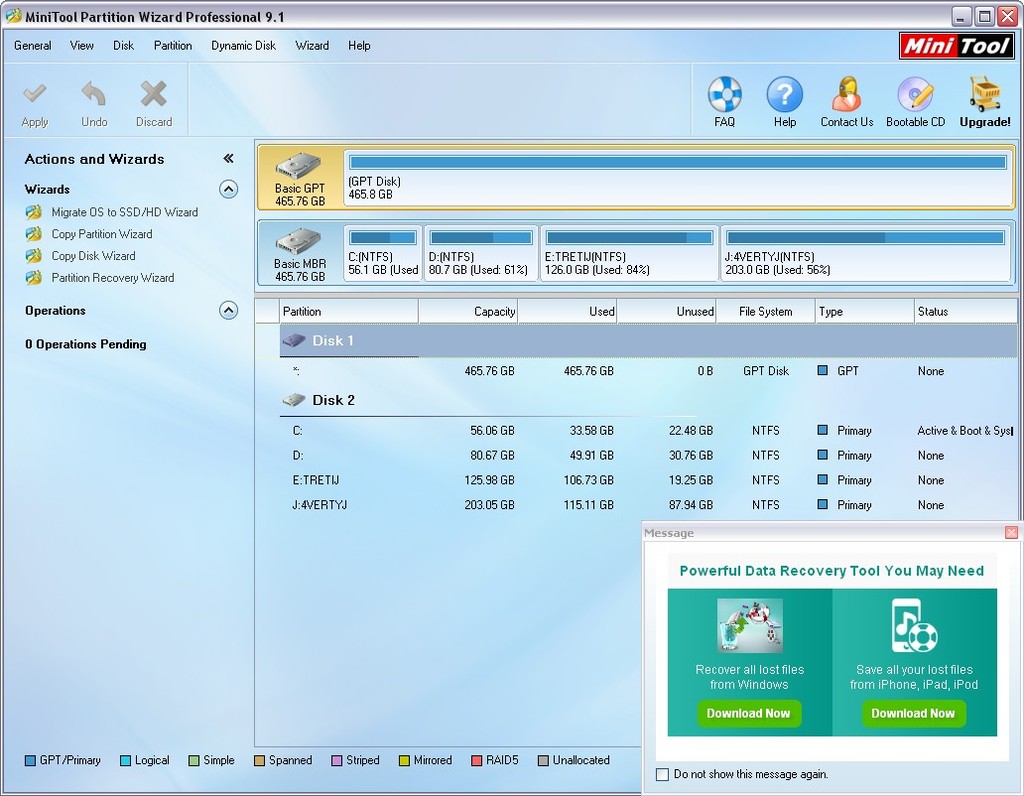Click the iPhone recovery image in Message
1024x796 pixels.
click(914, 626)
